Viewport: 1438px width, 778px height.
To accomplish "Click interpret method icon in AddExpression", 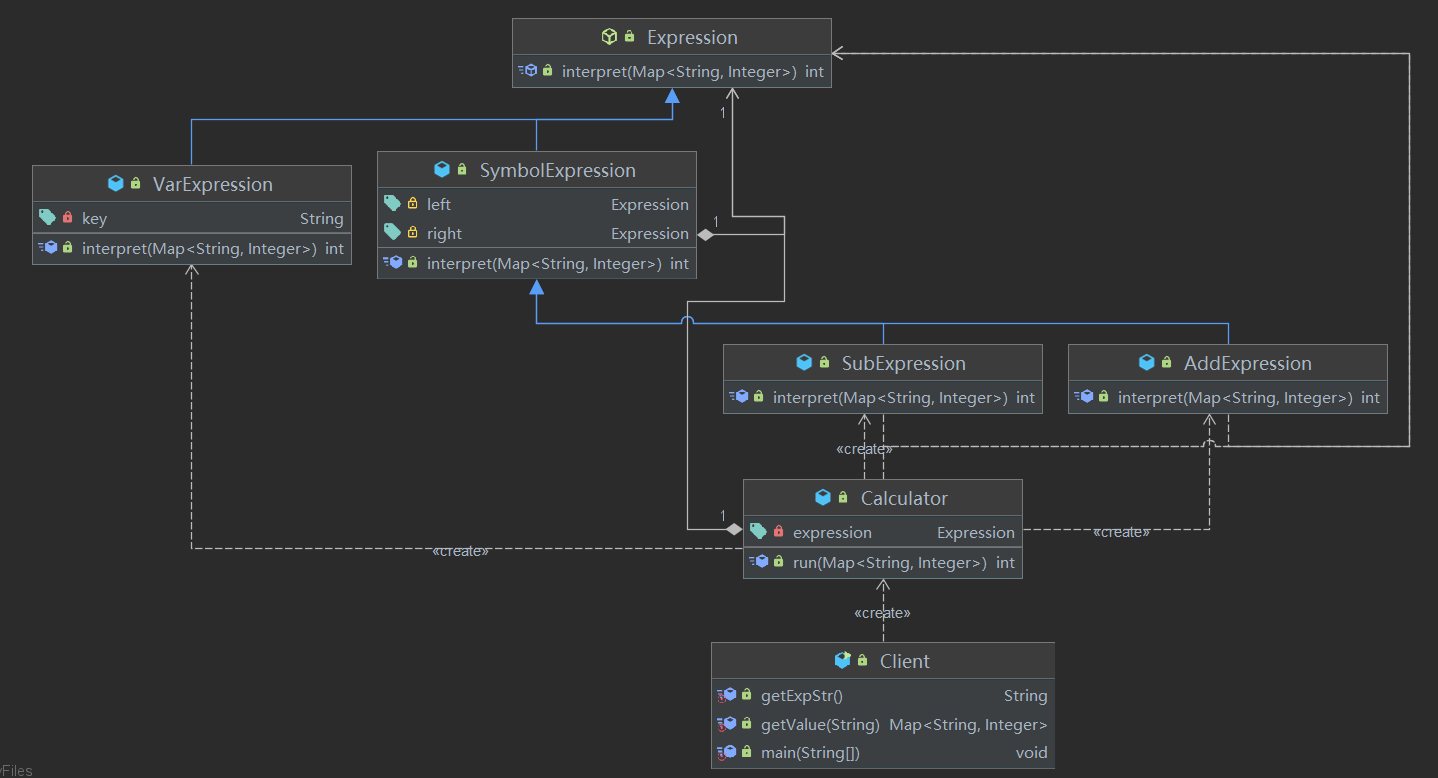I will [1083, 396].
